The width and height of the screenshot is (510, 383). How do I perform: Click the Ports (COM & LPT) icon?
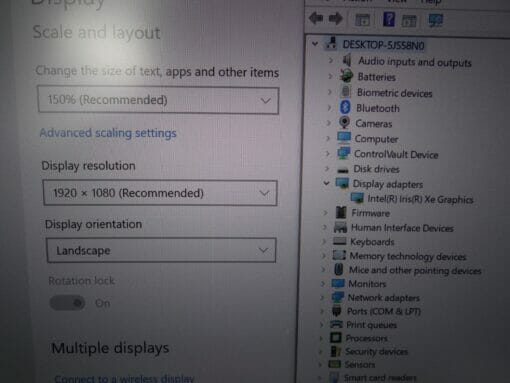pyautogui.click(x=337, y=311)
